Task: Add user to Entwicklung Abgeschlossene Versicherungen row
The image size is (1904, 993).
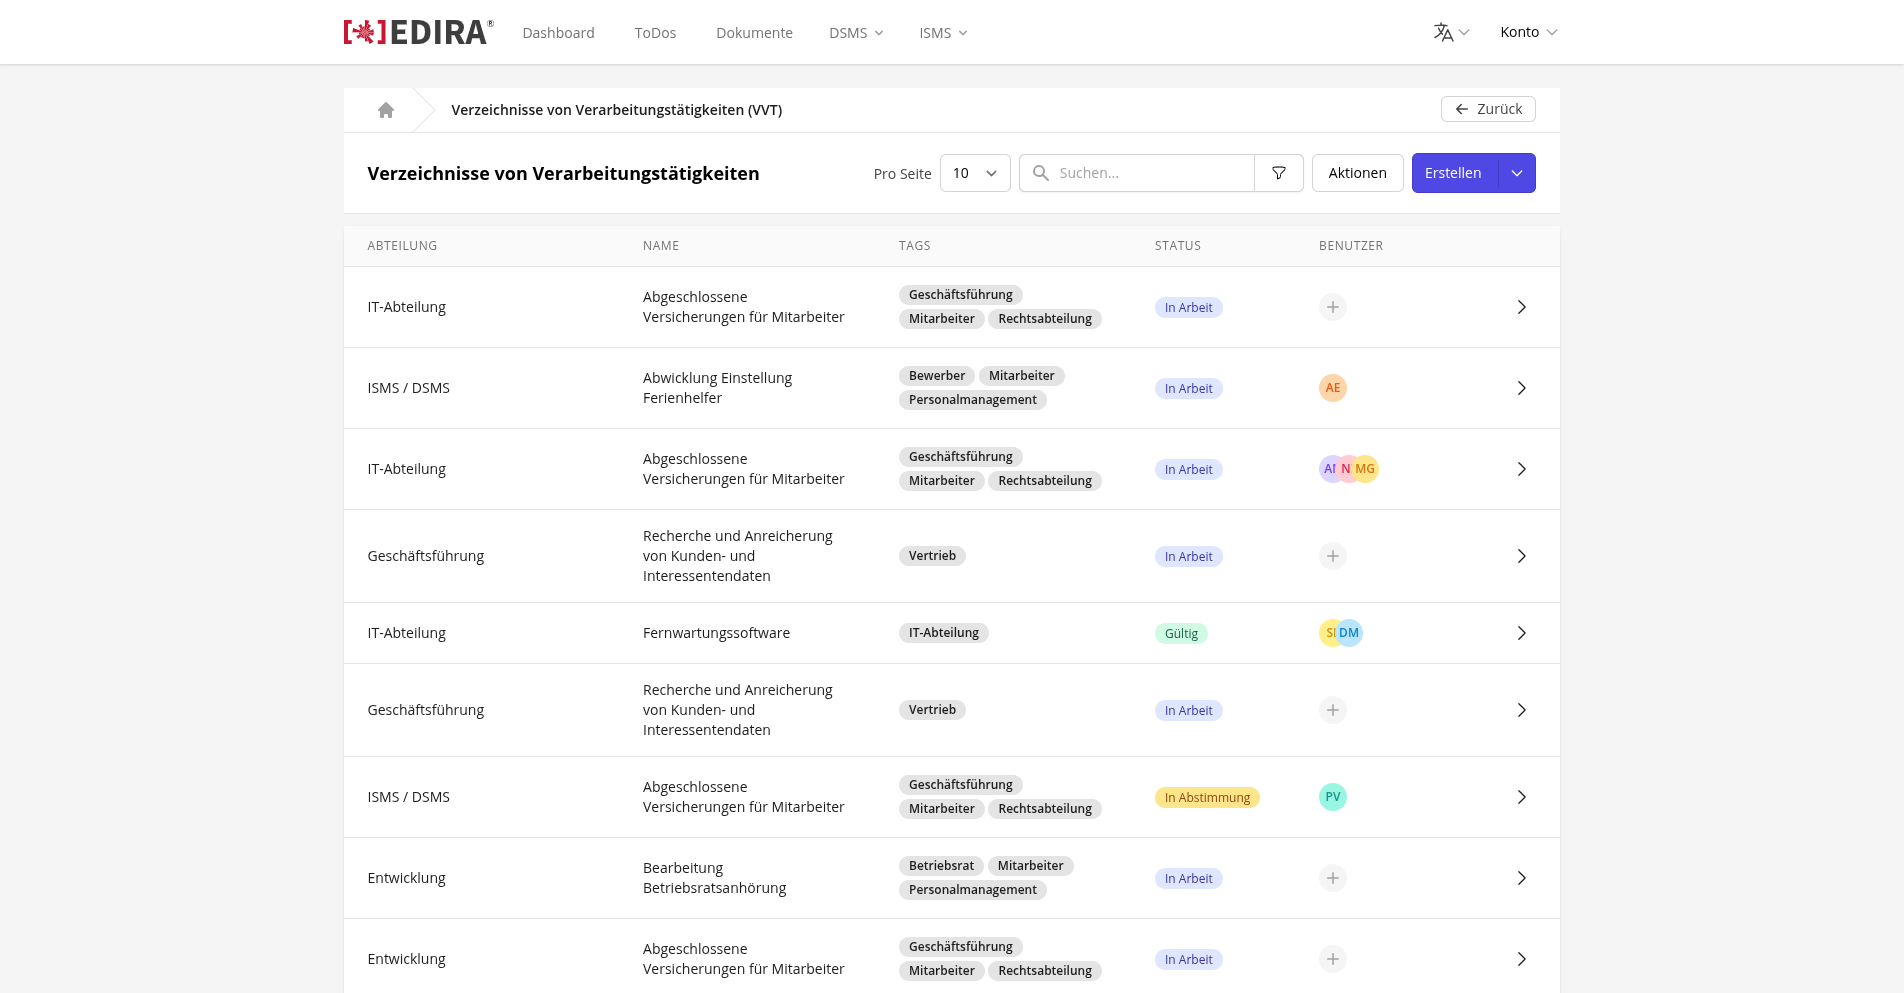Action: [x=1333, y=959]
